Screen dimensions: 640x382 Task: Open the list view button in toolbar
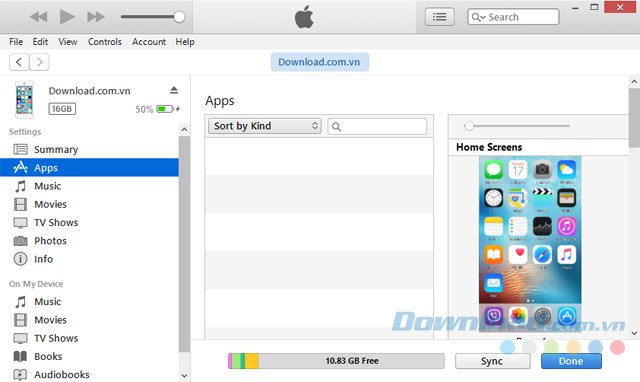(x=440, y=17)
